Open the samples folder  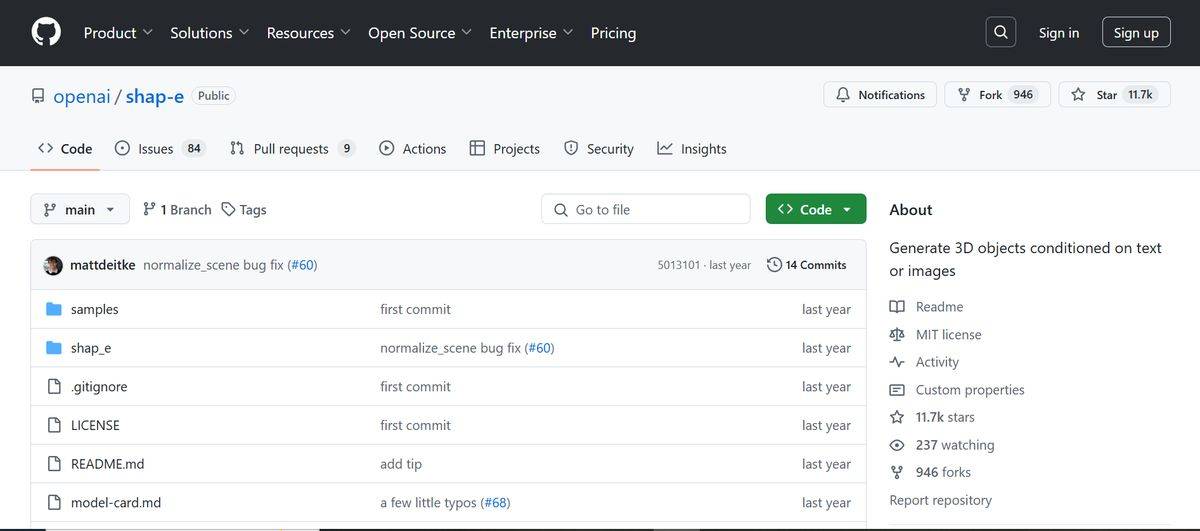(x=94, y=309)
